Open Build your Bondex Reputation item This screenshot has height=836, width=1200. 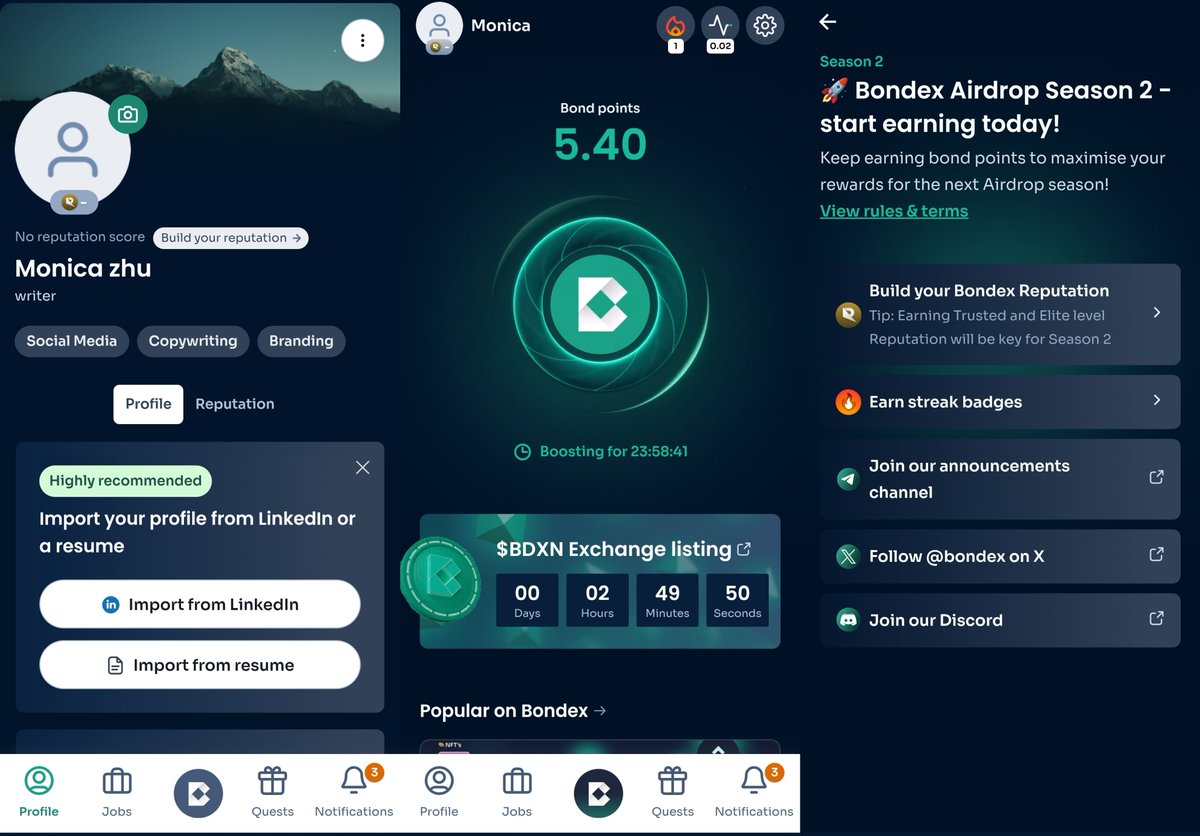point(1000,314)
